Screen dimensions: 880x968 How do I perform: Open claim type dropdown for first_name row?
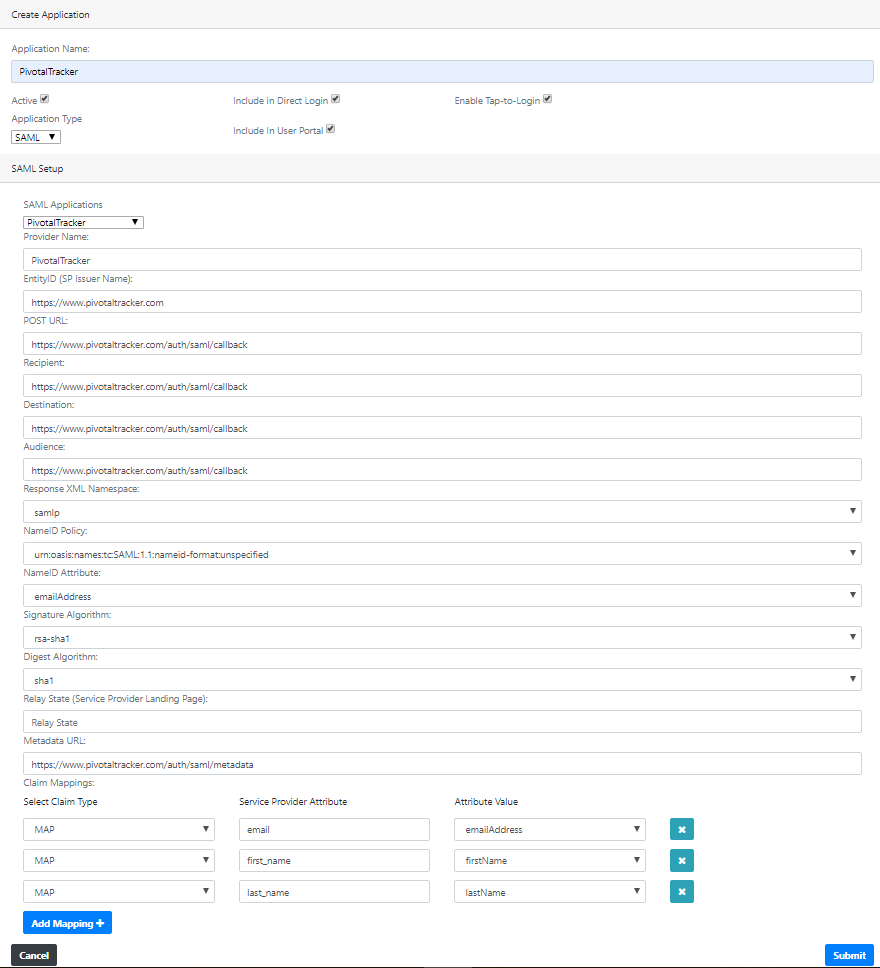tap(119, 860)
